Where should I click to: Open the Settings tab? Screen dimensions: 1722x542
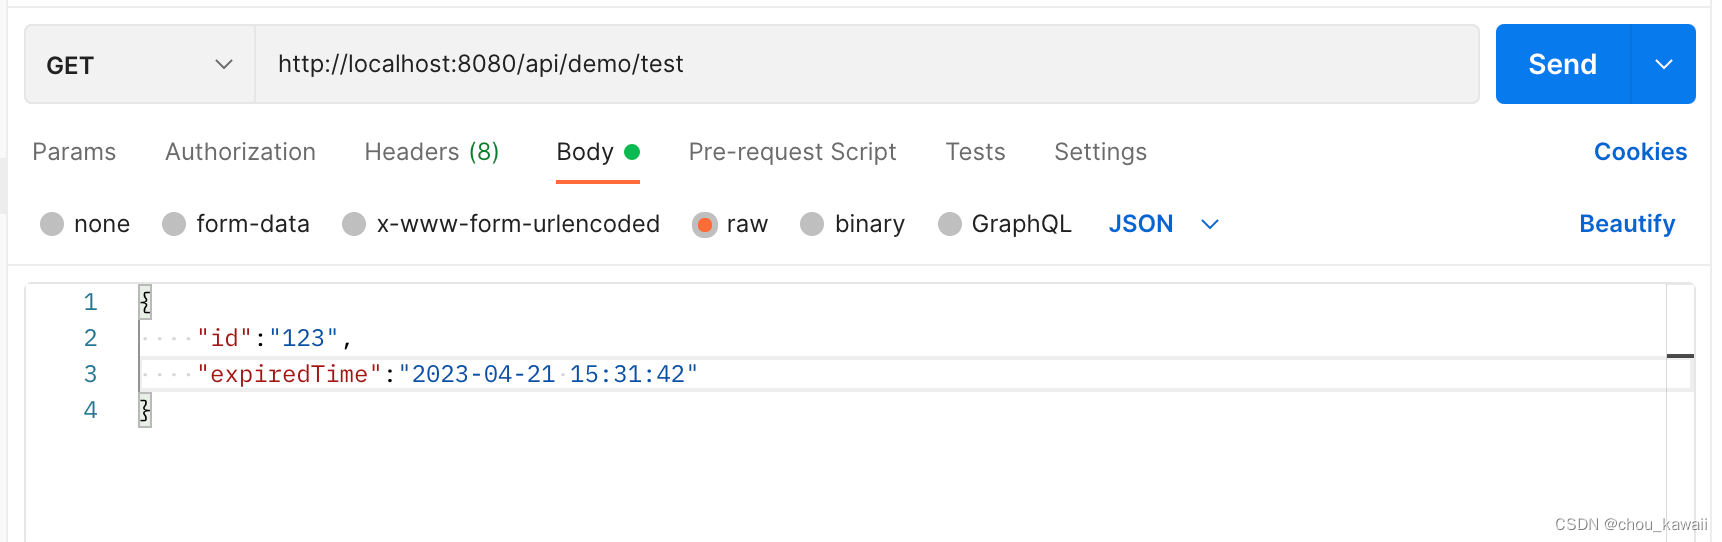(x=1100, y=152)
